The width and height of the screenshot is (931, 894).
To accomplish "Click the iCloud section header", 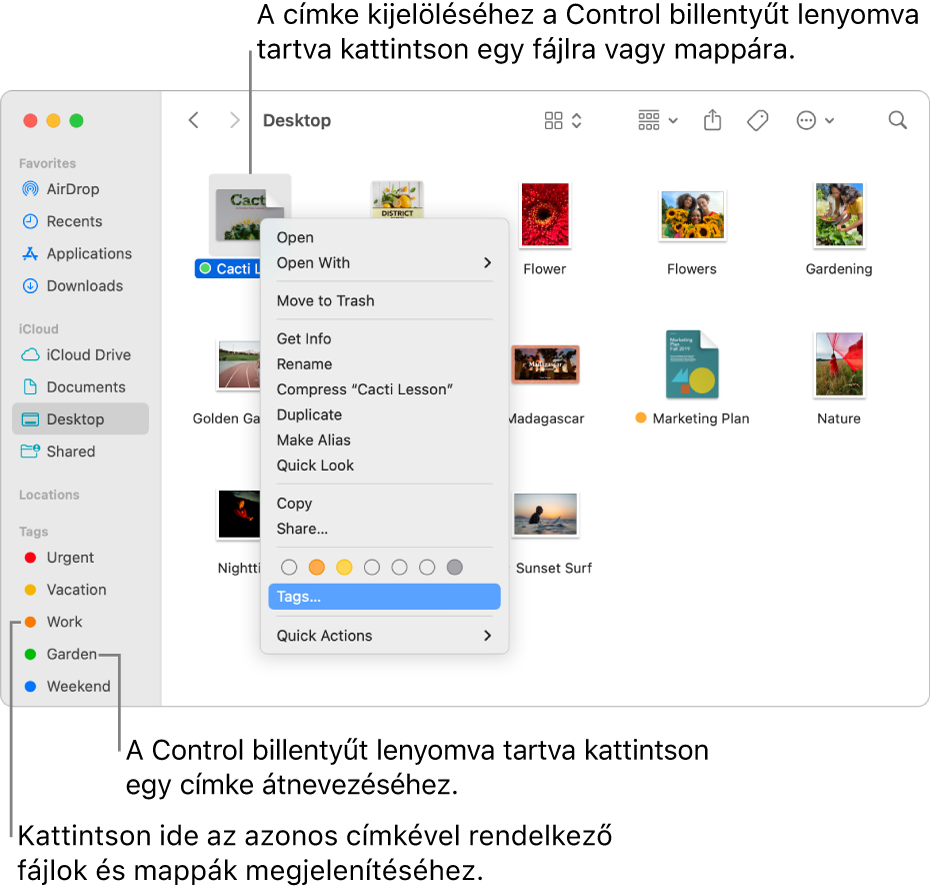I will pos(39,329).
